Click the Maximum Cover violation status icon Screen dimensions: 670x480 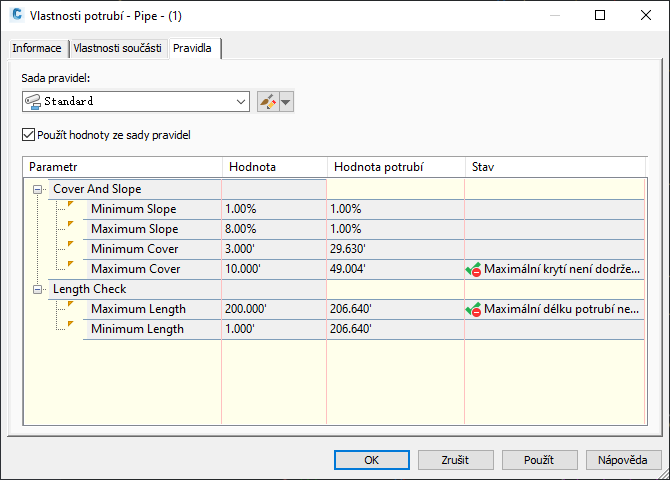[473, 269]
